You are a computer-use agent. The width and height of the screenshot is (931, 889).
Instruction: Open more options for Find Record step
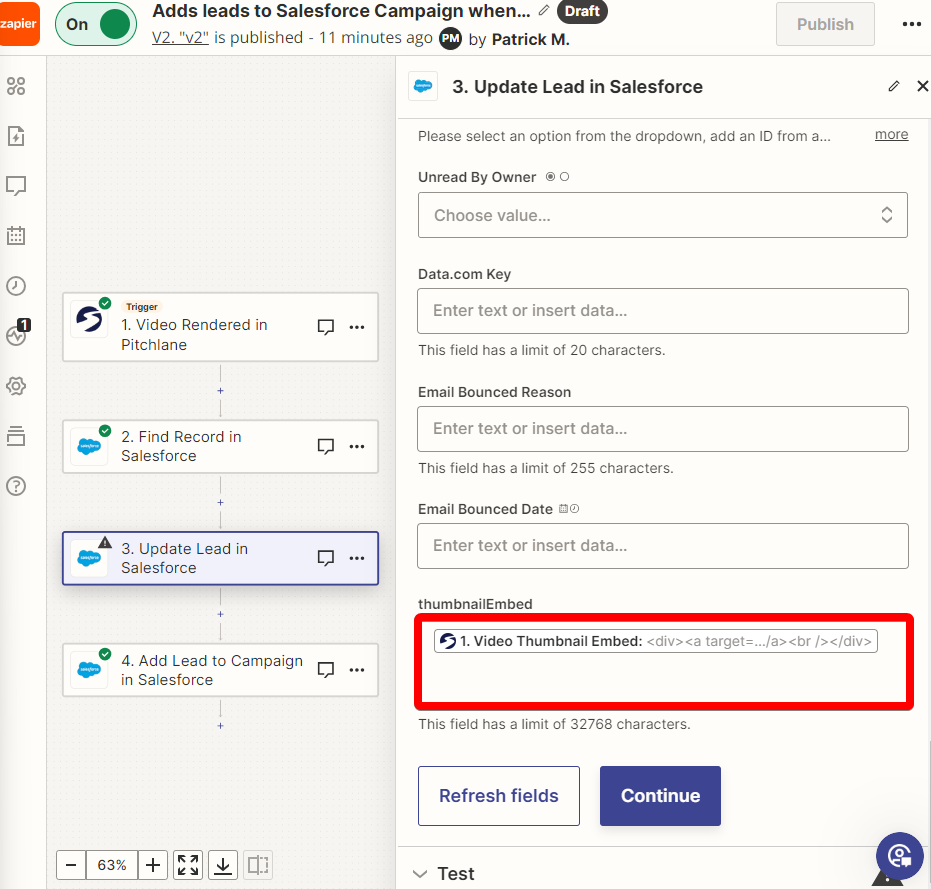tap(357, 447)
